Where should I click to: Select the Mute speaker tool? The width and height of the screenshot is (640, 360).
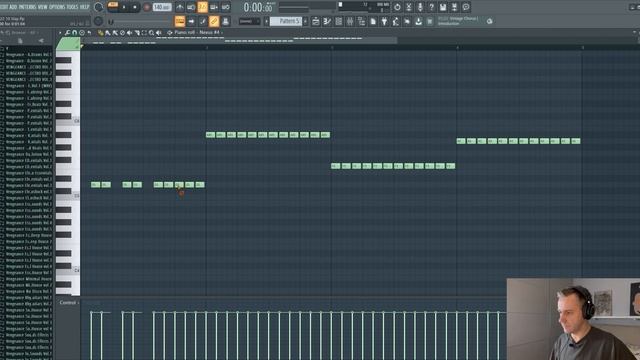[x=130, y=33]
